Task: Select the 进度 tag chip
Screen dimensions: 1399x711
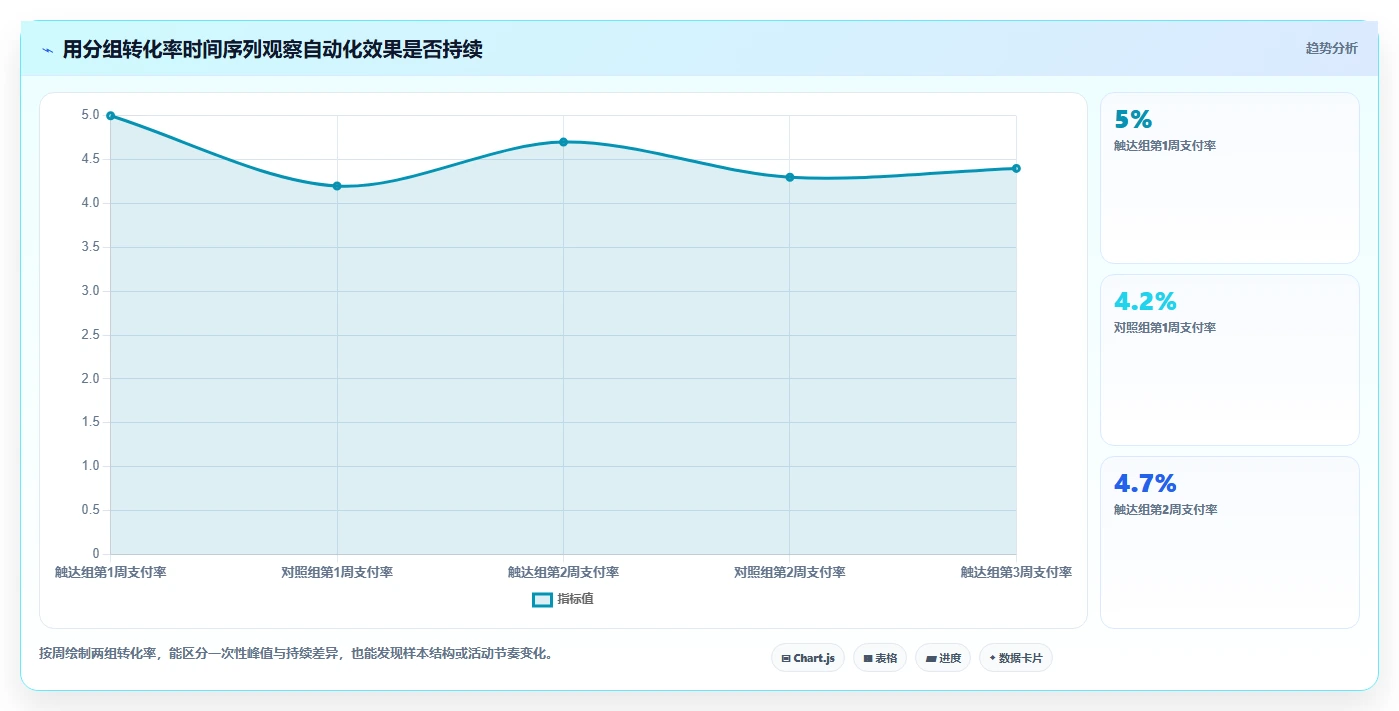Action: pyautogui.click(x=943, y=658)
